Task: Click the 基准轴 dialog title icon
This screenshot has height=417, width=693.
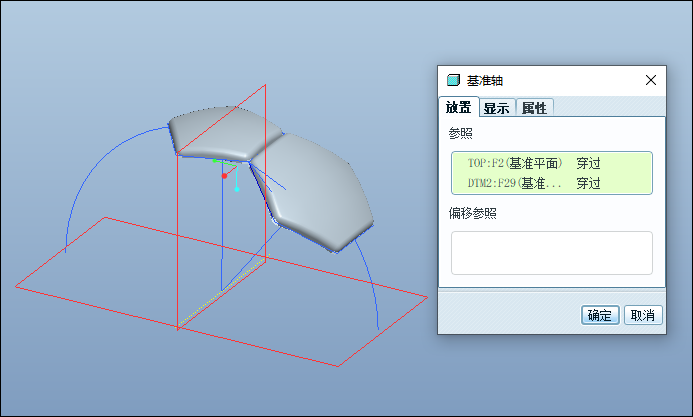Action: pos(453,80)
